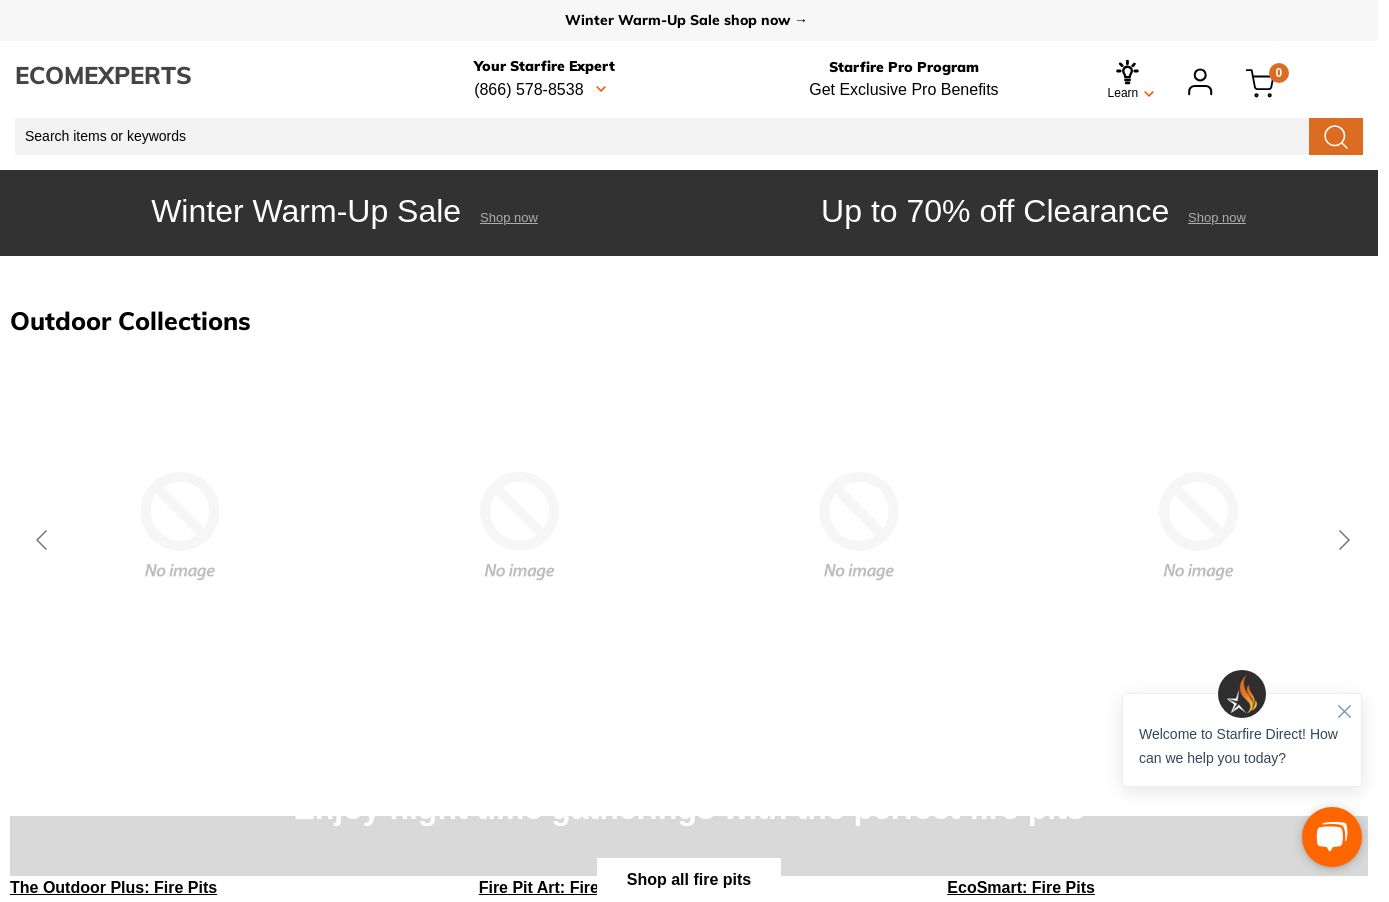
Task: Click the ECOMEXPERTS logo
Action: [x=103, y=76]
